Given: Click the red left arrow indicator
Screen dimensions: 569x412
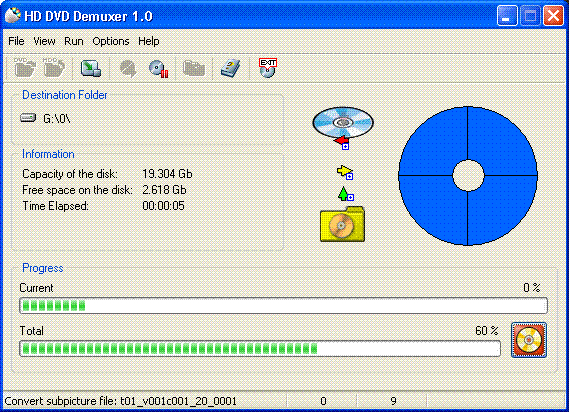Looking at the screenshot, I should pyautogui.click(x=342, y=142).
